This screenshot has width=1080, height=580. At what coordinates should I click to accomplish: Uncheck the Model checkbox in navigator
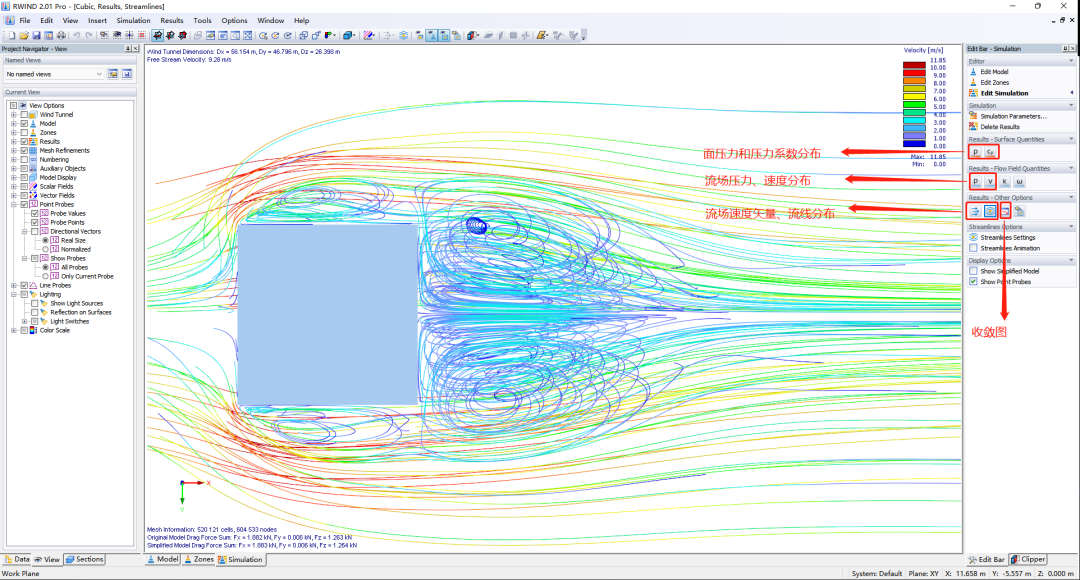coord(24,123)
